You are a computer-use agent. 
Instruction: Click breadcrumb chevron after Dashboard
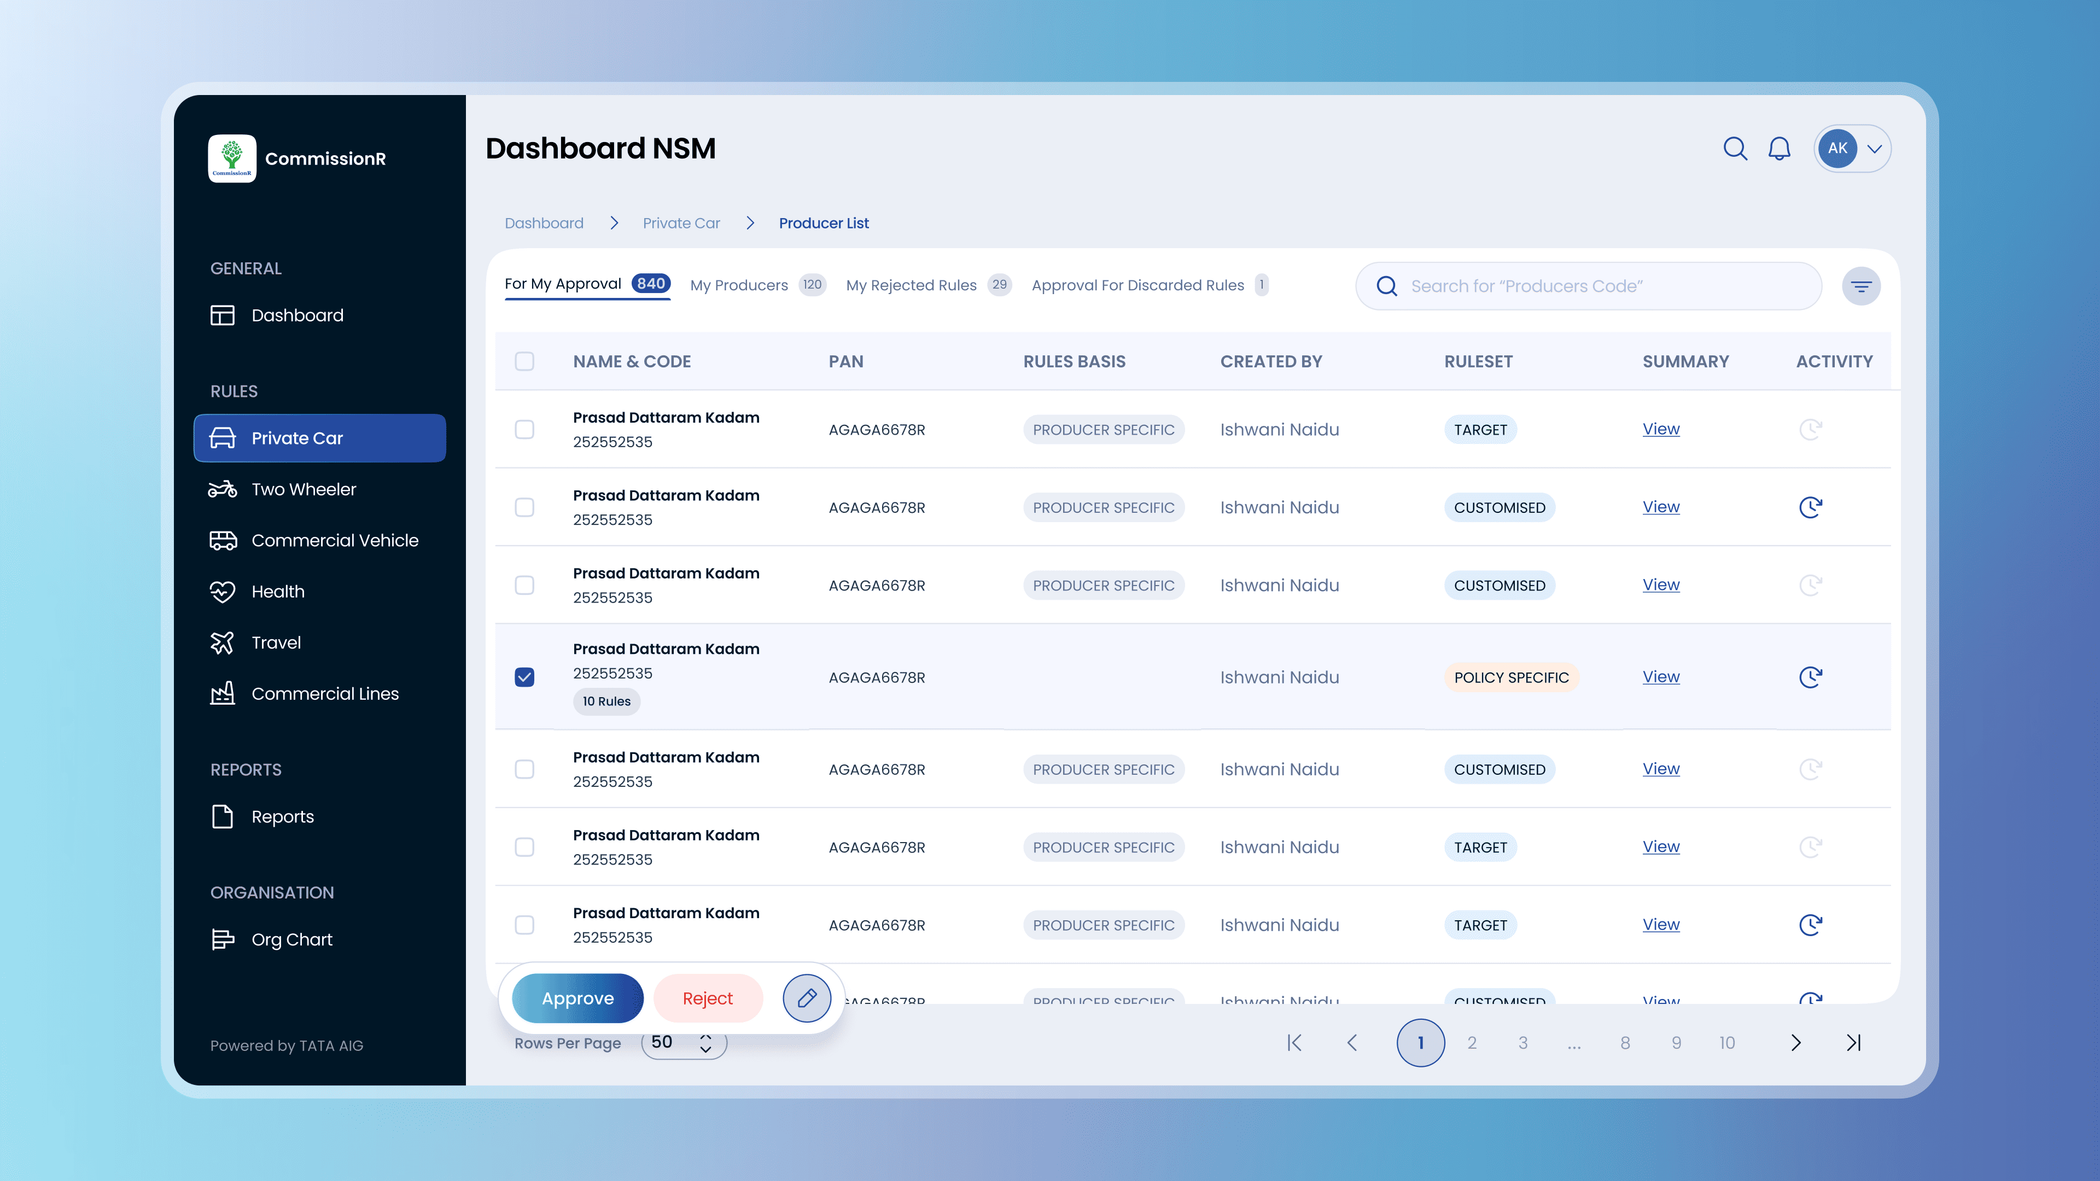tap(614, 223)
